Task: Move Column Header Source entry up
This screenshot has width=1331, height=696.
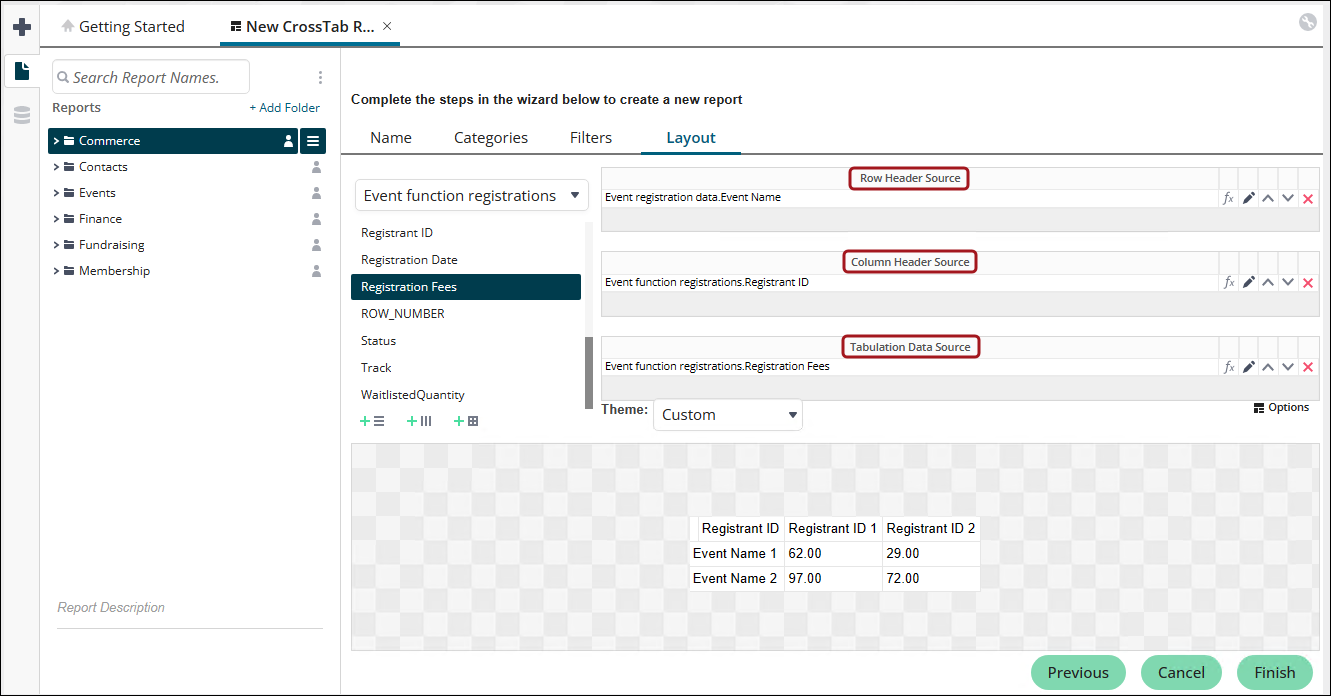Action: point(1268,283)
